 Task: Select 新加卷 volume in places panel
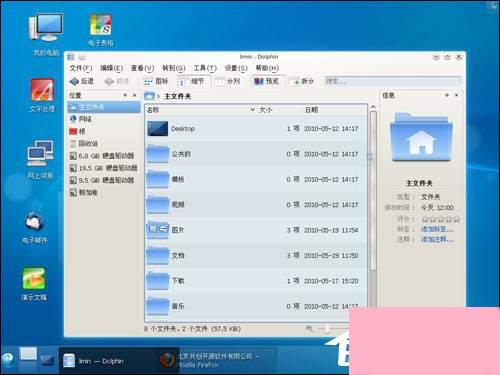tap(104, 192)
